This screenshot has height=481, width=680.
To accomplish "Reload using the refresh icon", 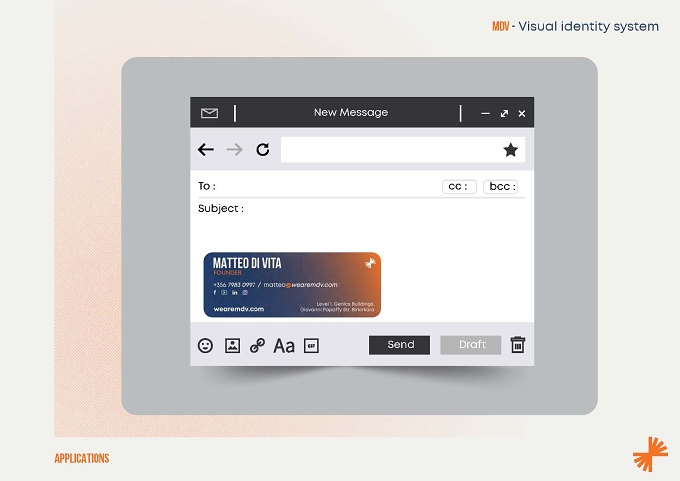I will [263, 150].
